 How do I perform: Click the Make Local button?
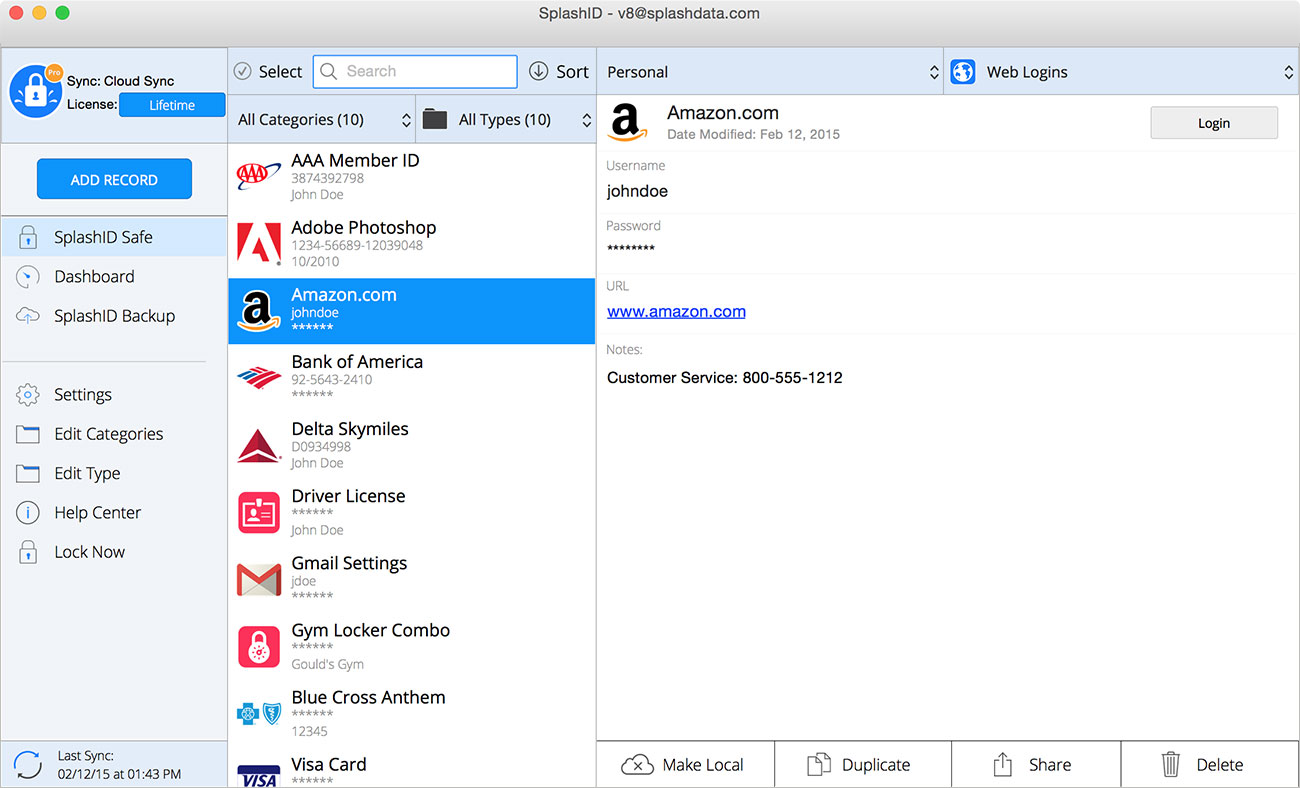685,765
